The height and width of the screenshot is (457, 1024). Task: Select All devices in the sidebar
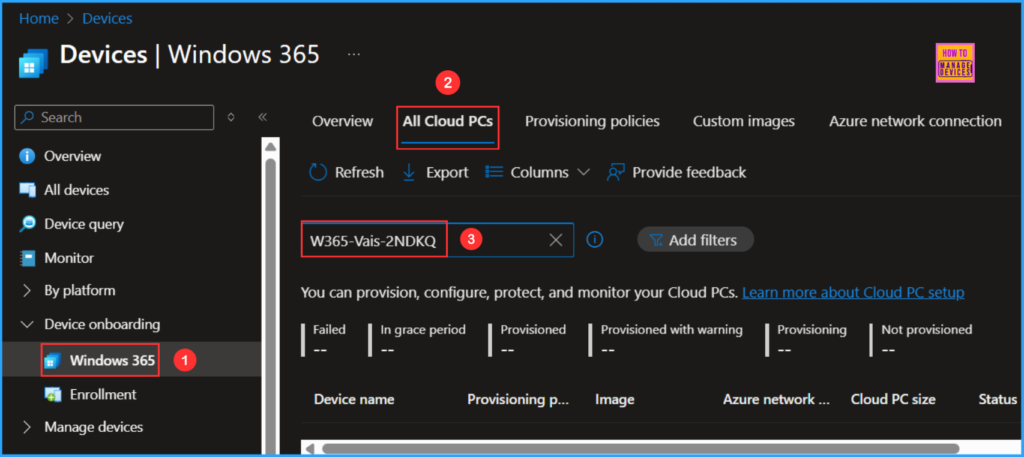[76, 190]
